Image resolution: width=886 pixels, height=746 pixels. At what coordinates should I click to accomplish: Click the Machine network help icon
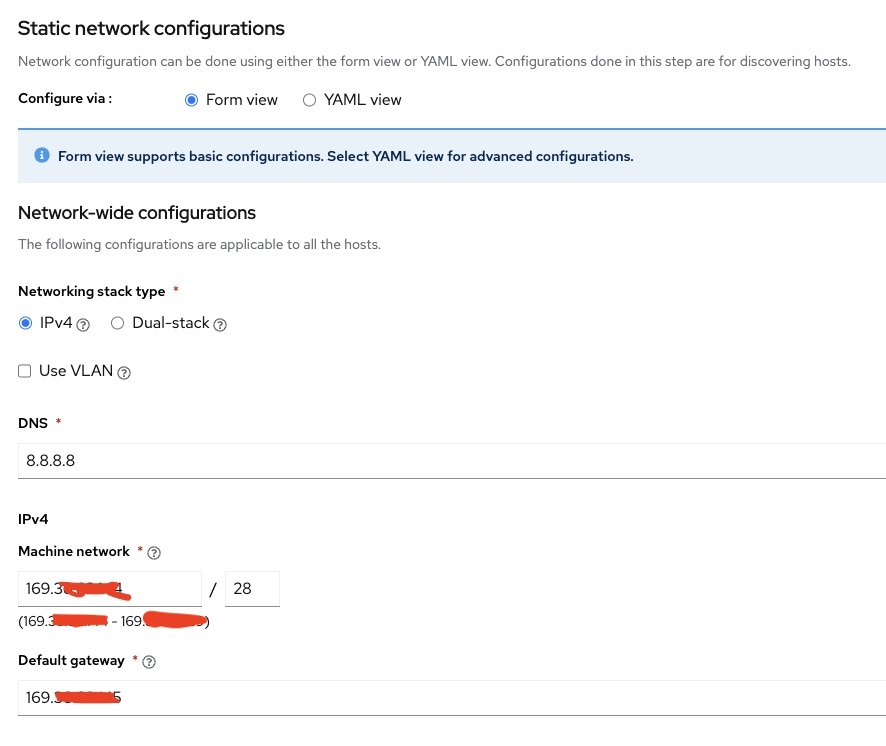[x=153, y=552]
